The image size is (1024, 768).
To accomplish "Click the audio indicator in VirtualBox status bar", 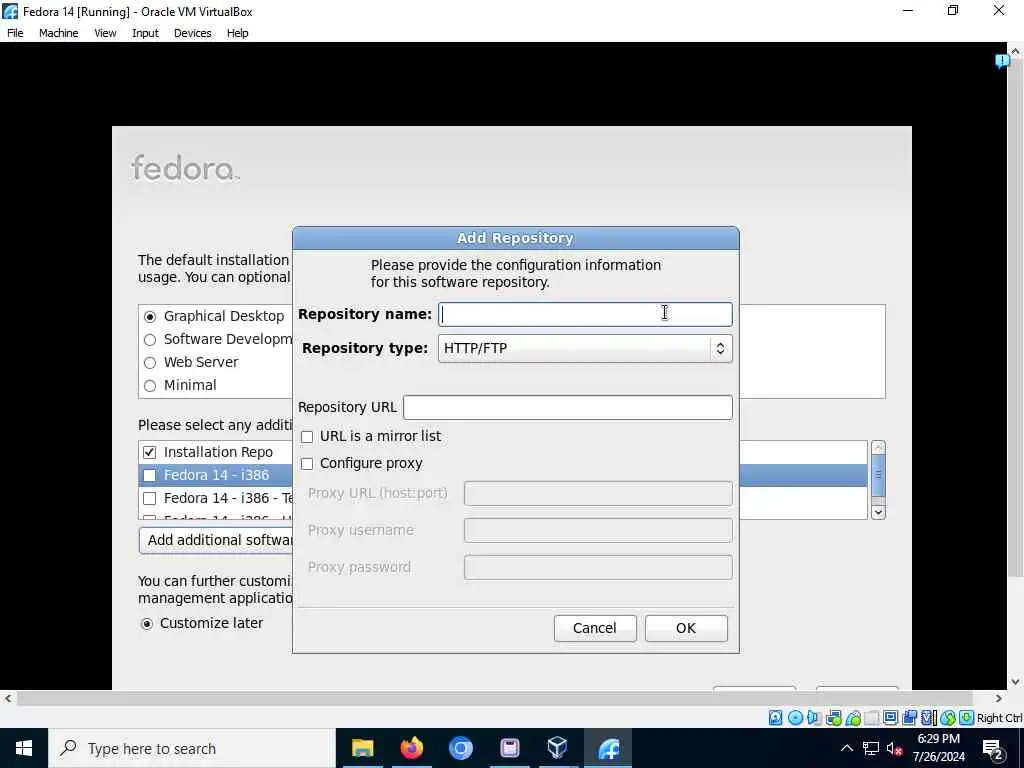I will [x=814, y=718].
